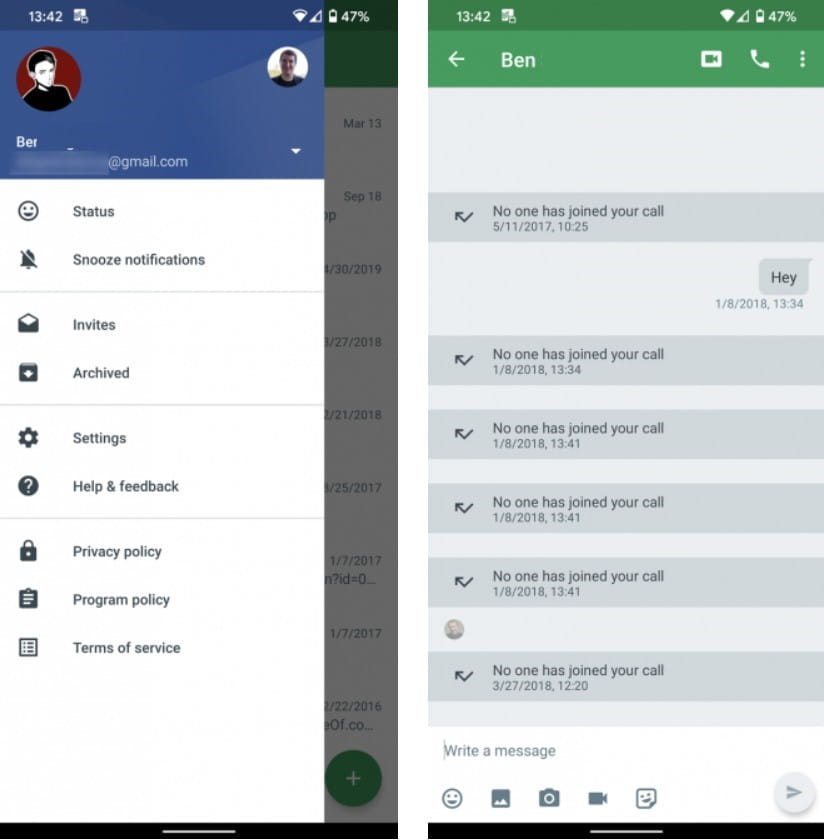The image size is (824, 840).
Task: Take a photo with the camera icon
Action: (549, 797)
